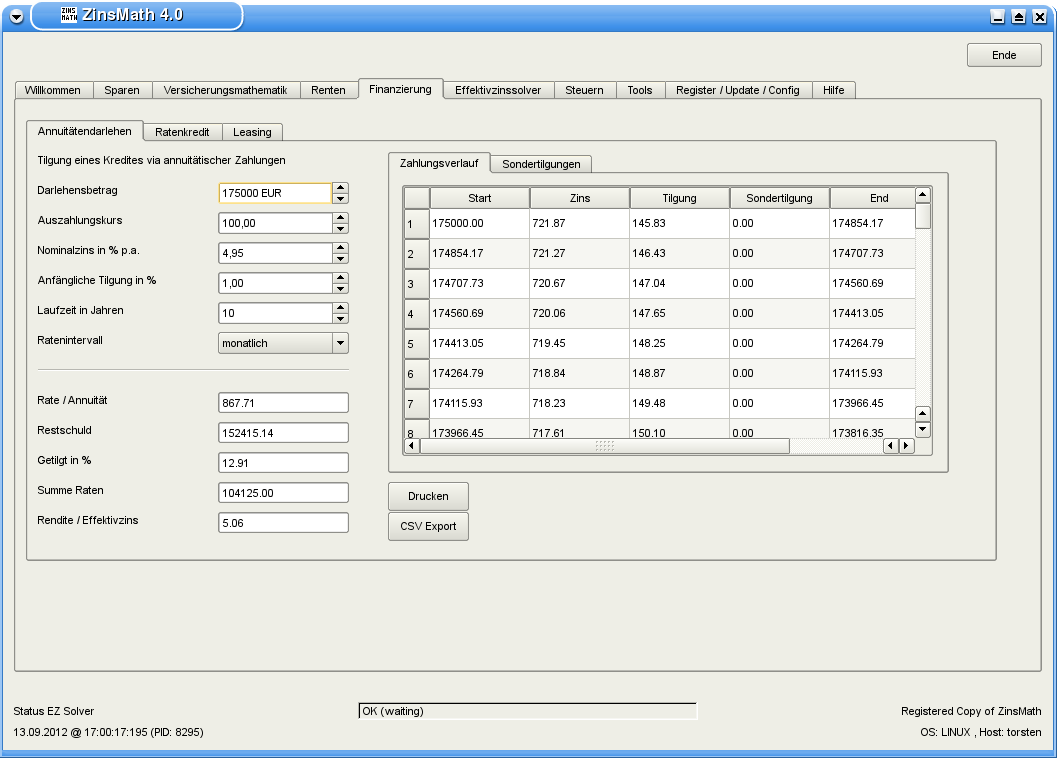Viewport: 1057px width, 758px height.
Task: Select the Ratenkredit sub-tab
Action: pos(182,132)
